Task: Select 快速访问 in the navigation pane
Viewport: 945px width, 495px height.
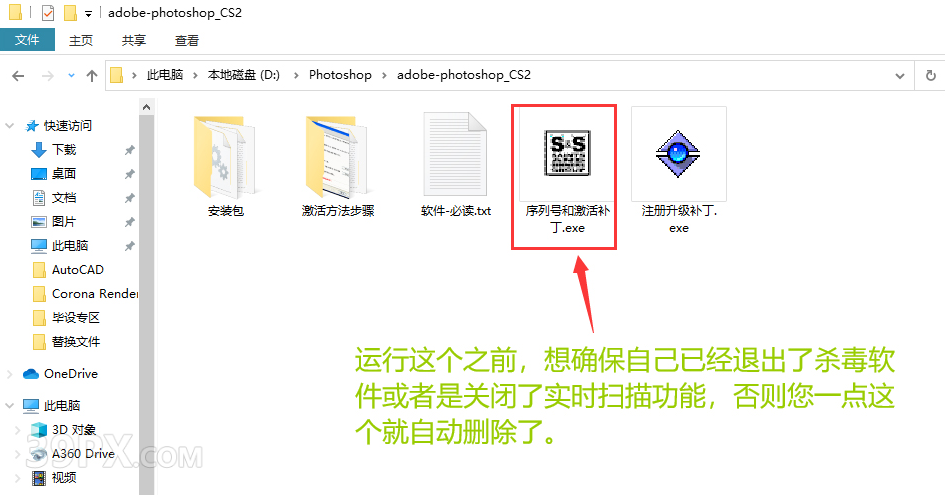Action: tap(68, 125)
